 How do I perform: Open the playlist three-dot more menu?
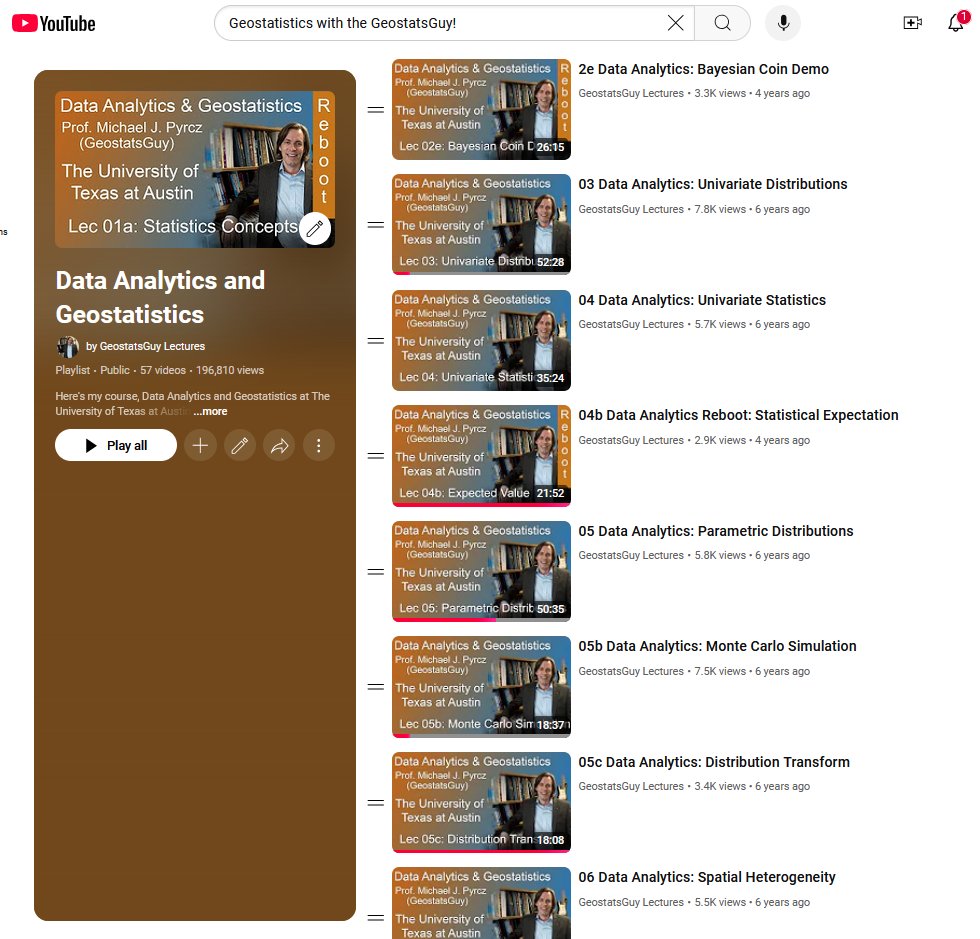[319, 445]
